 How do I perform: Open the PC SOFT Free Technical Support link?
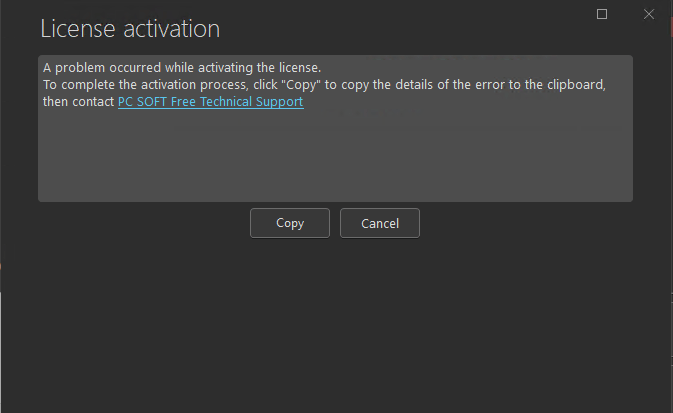(210, 102)
